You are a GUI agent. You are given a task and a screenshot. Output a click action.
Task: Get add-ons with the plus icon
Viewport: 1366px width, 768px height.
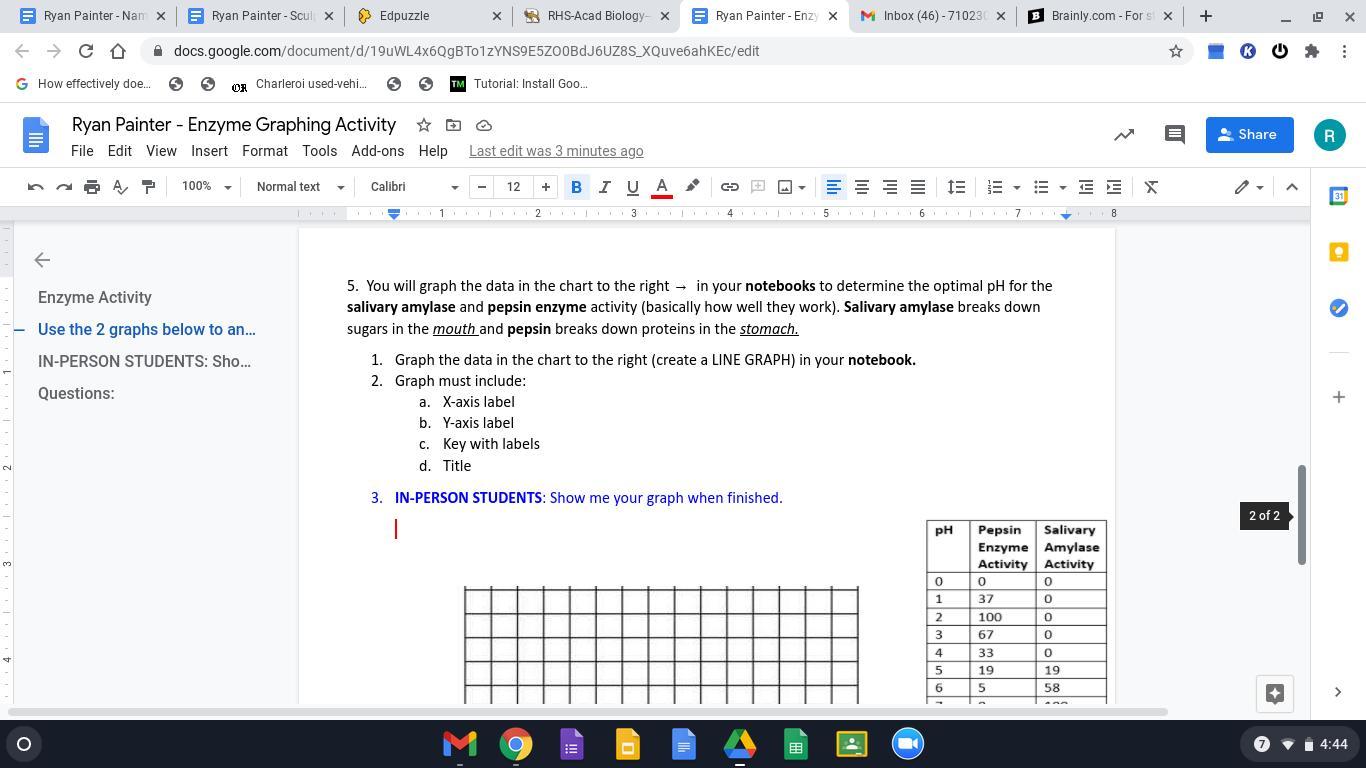(x=1339, y=397)
